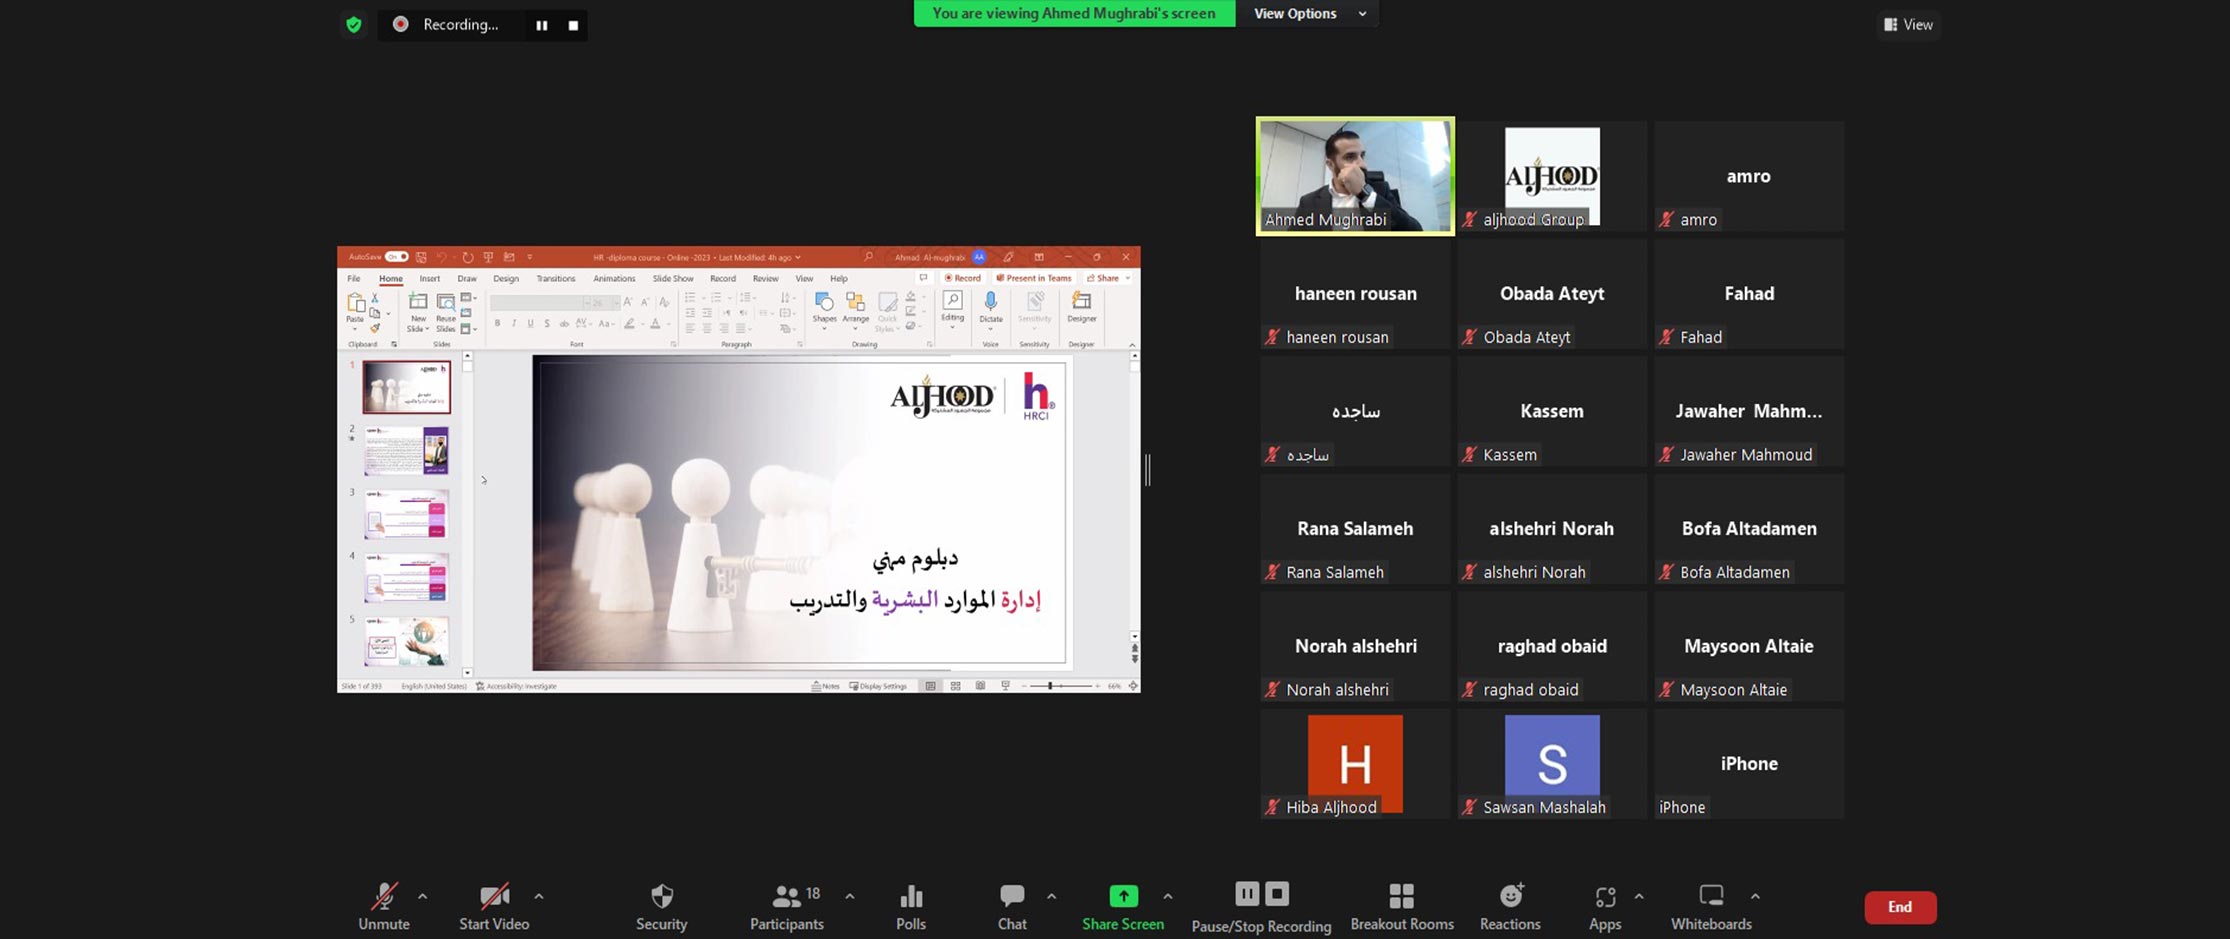Open the Polls icon
This screenshot has width=2230, height=939.
(x=910, y=896)
